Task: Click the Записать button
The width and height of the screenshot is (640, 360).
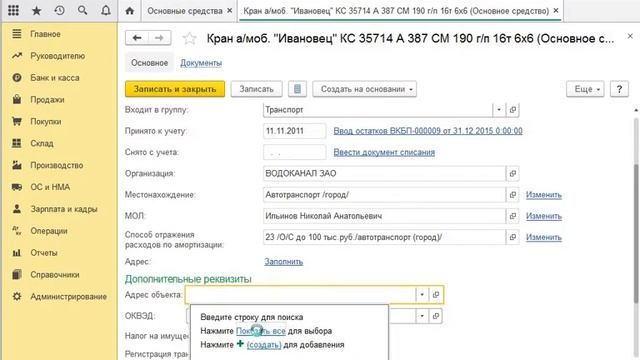Action: click(x=256, y=89)
